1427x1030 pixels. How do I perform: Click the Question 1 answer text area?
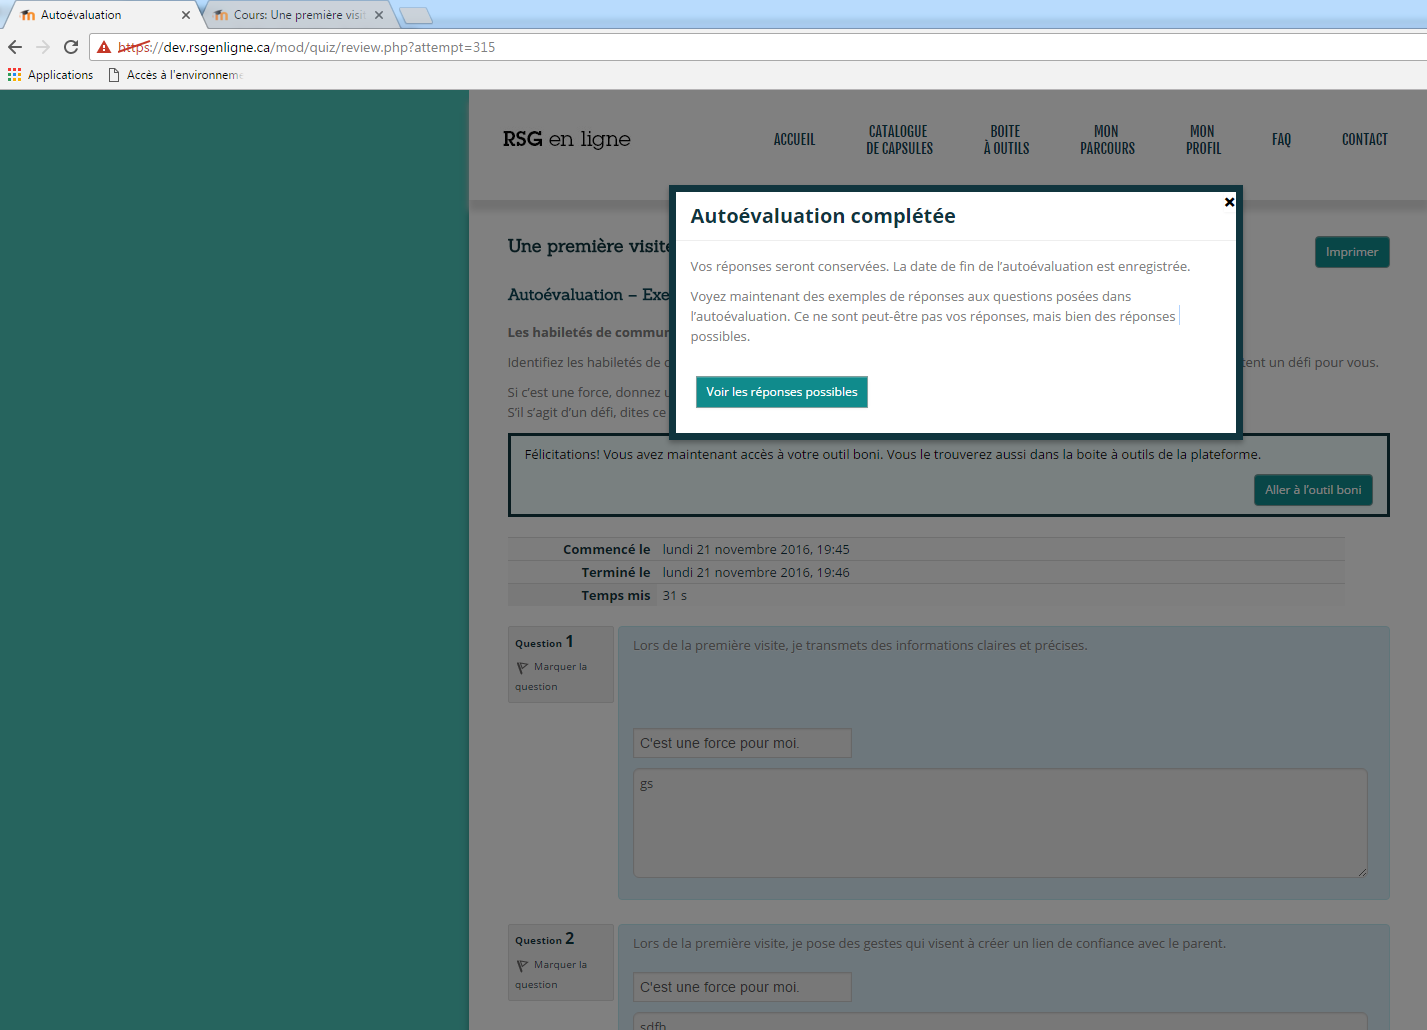pos(1000,823)
